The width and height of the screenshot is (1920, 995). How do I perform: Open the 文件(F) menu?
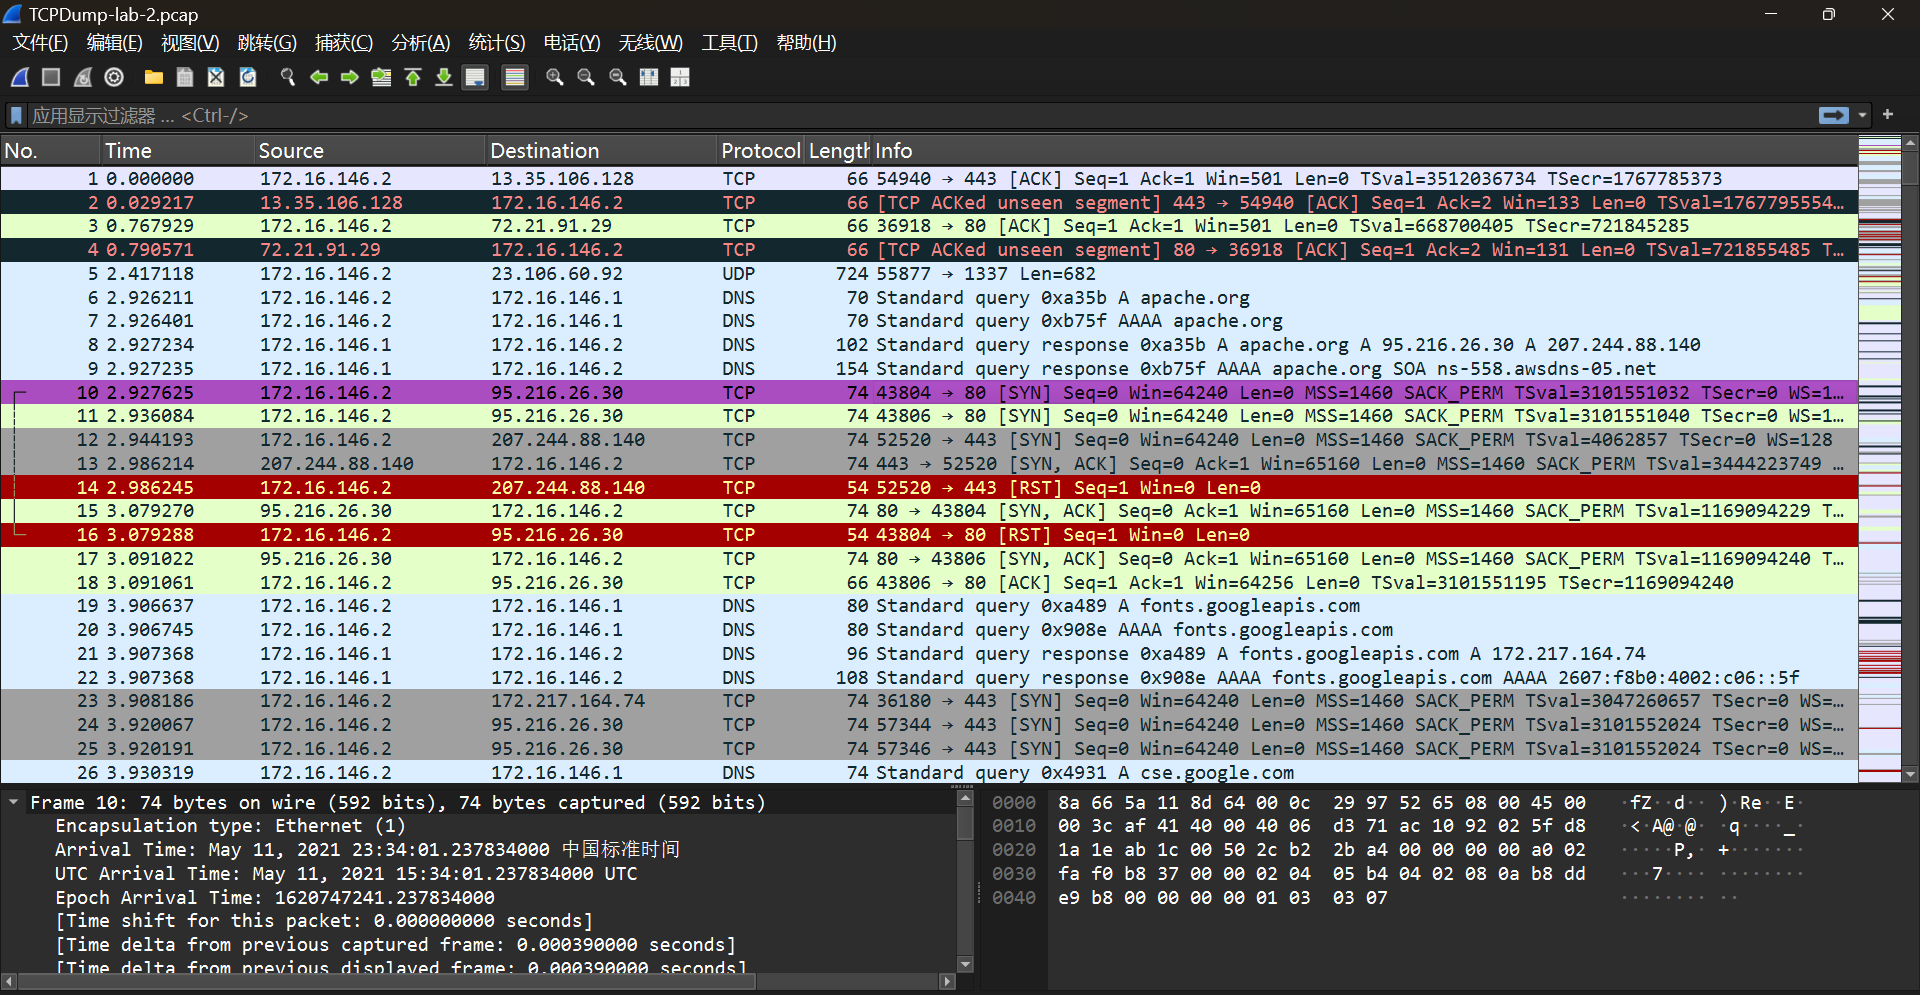click(x=40, y=43)
